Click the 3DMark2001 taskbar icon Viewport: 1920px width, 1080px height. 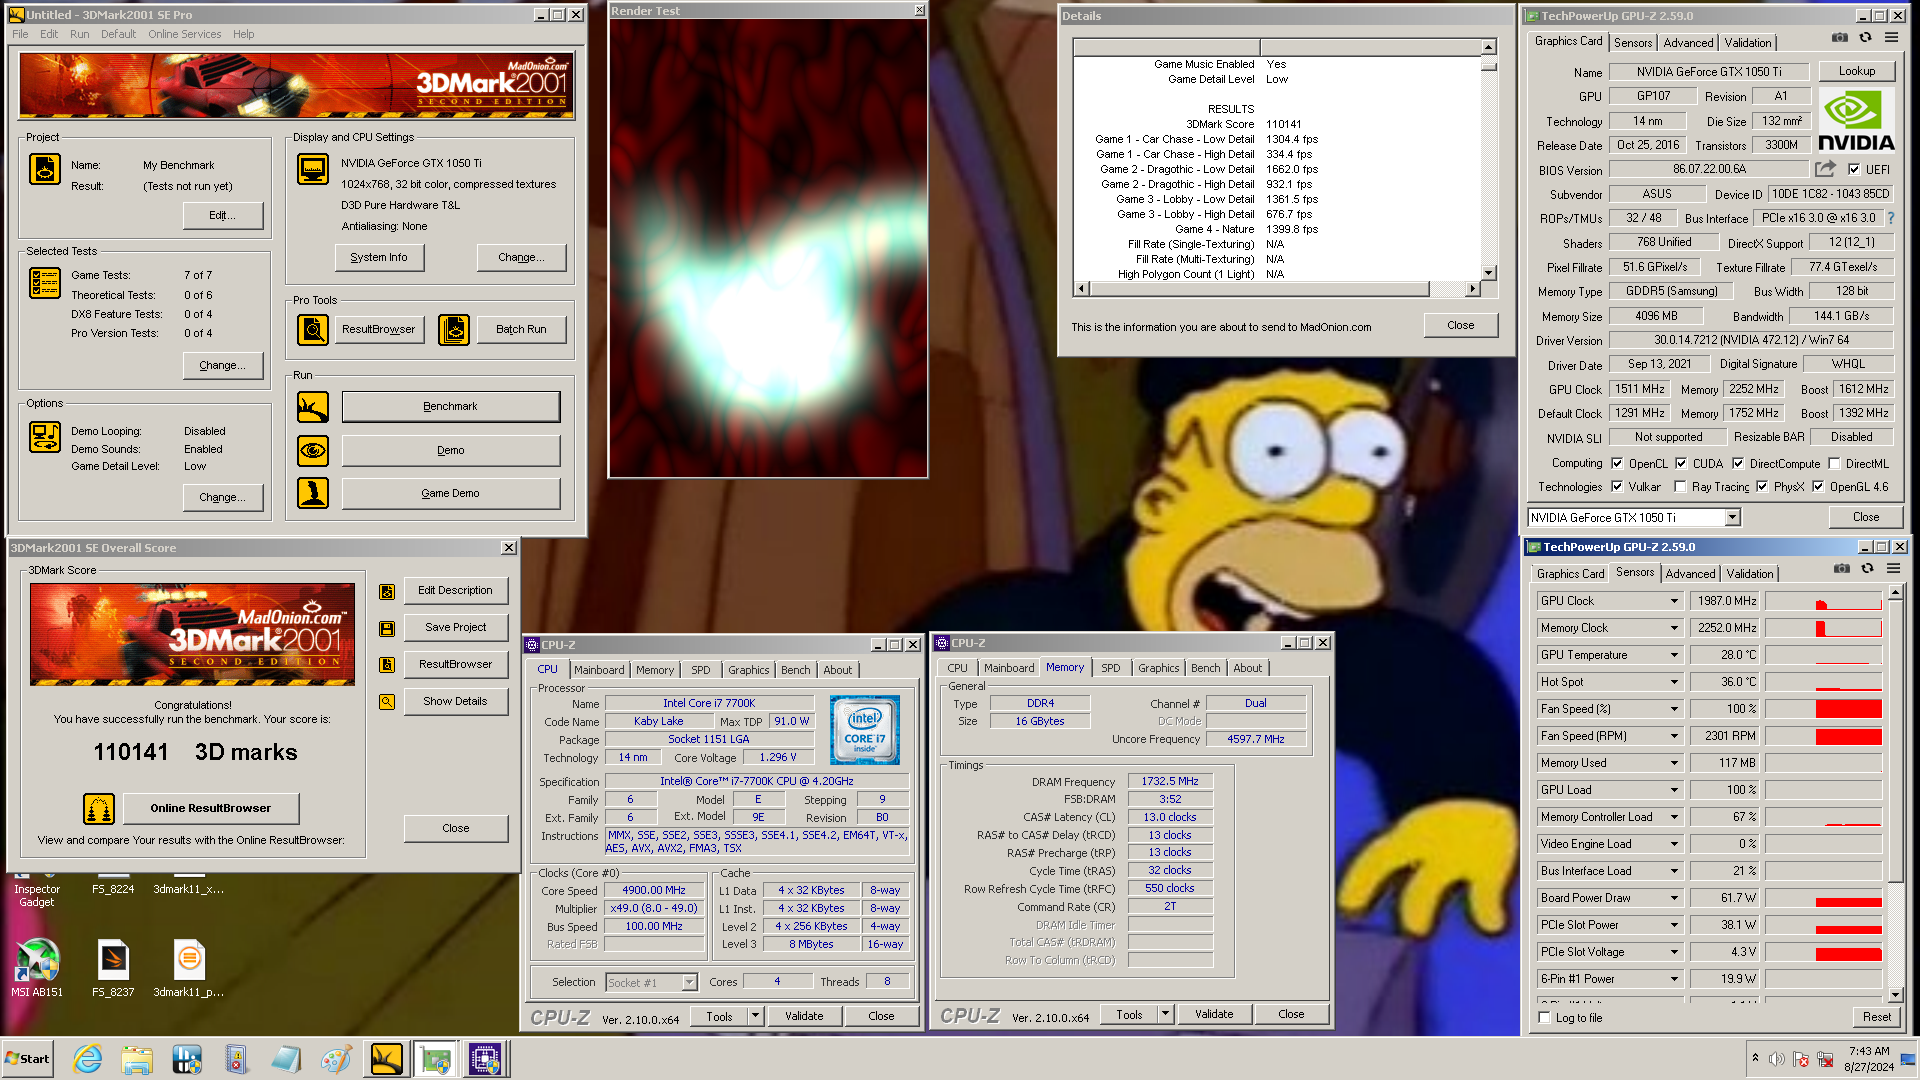[386, 1059]
